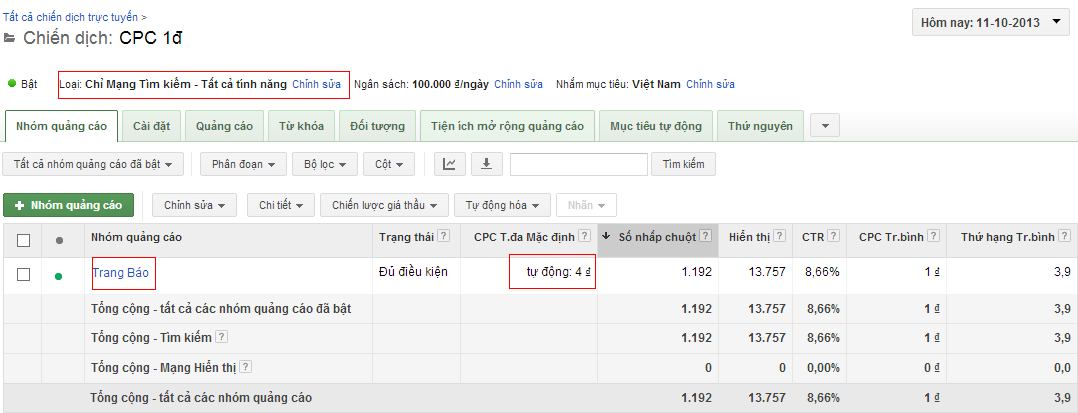Click Chỉnh sửa link next to Ngân sách
This screenshot has height=413, width=1078.
pyautogui.click(x=518, y=85)
